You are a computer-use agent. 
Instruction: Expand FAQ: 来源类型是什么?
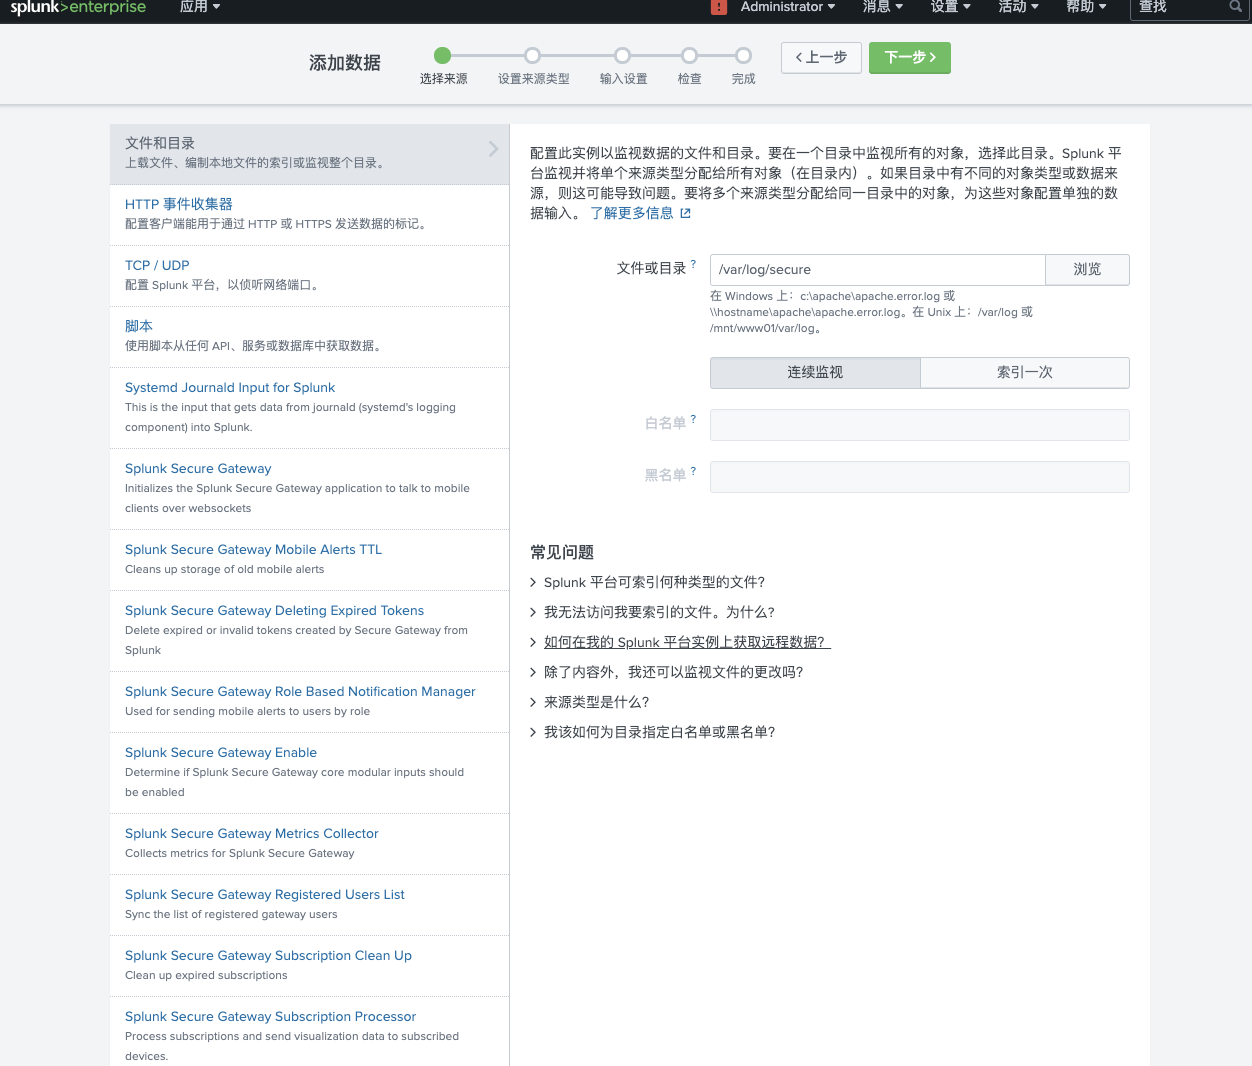pyautogui.click(x=589, y=702)
